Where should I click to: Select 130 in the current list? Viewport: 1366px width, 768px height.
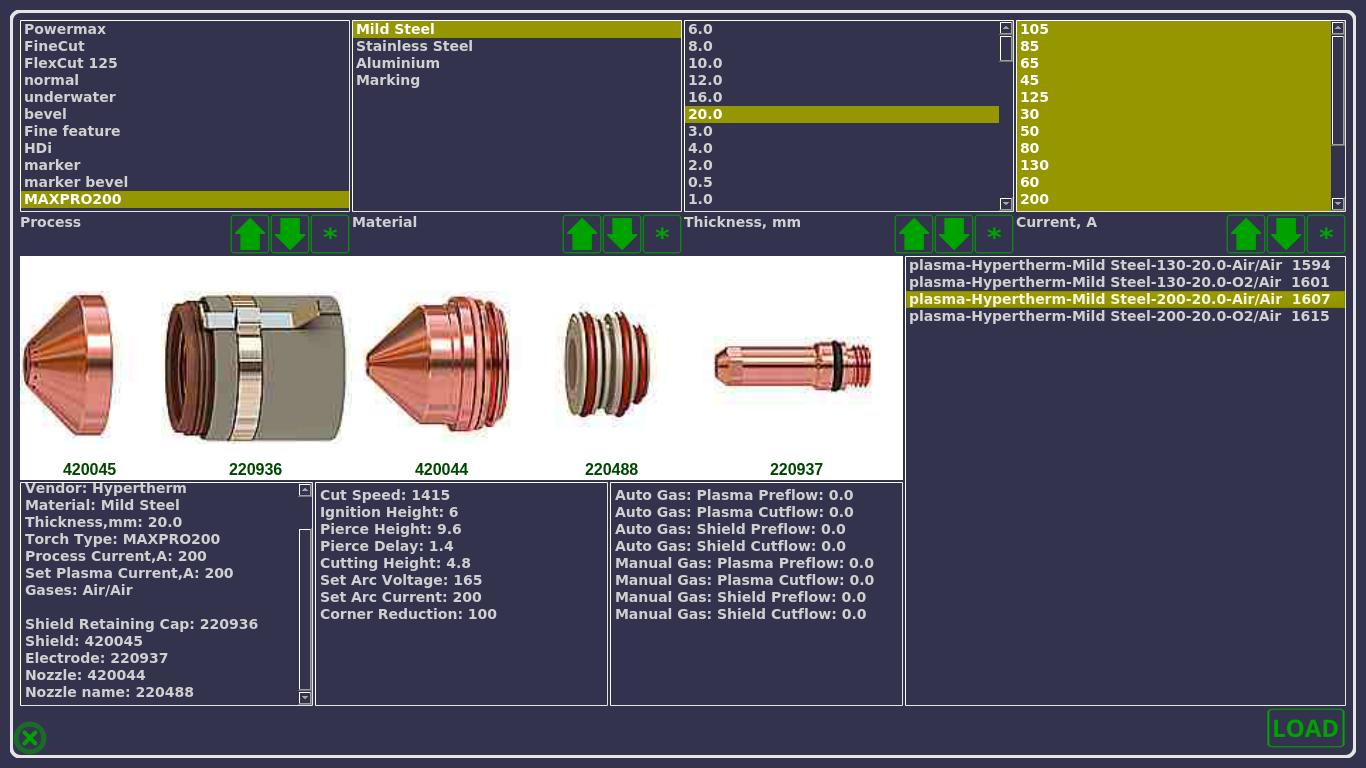pyautogui.click(x=1034, y=165)
